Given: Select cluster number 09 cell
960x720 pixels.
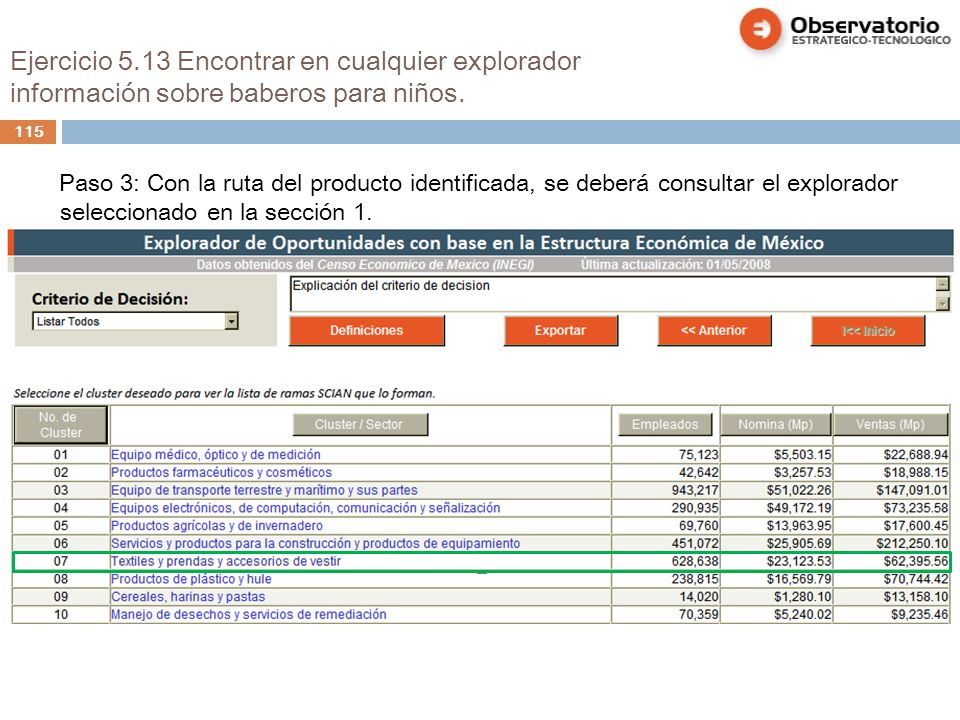Looking at the screenshot, I should click(x=61, y=597).
